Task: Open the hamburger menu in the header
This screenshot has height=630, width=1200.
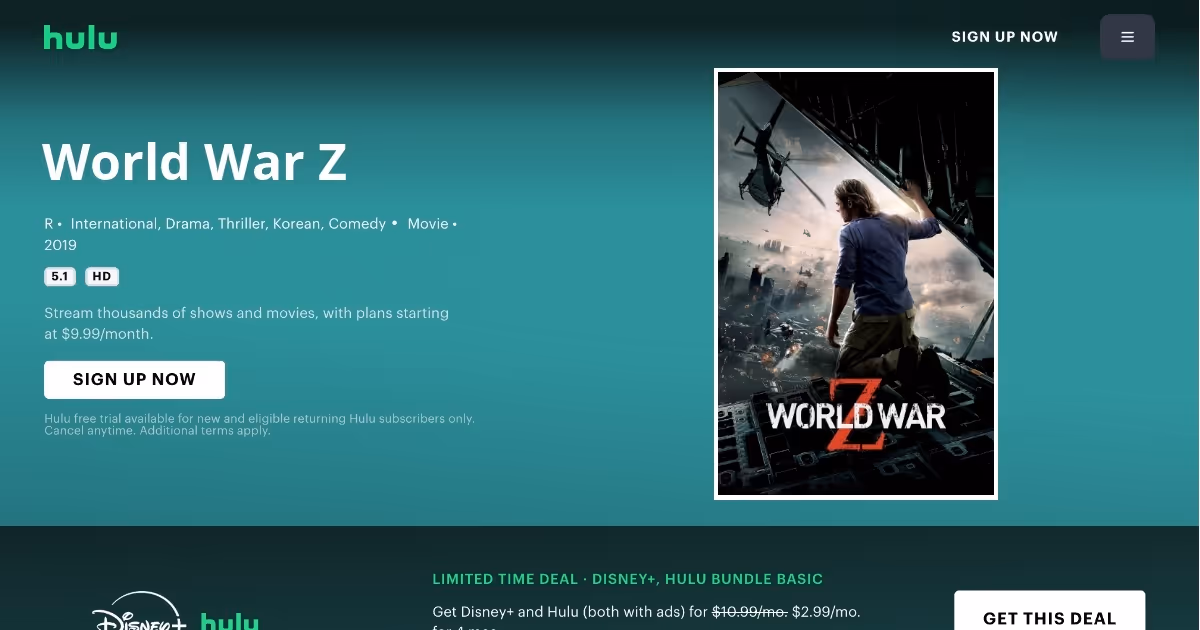Action: 1127,37
